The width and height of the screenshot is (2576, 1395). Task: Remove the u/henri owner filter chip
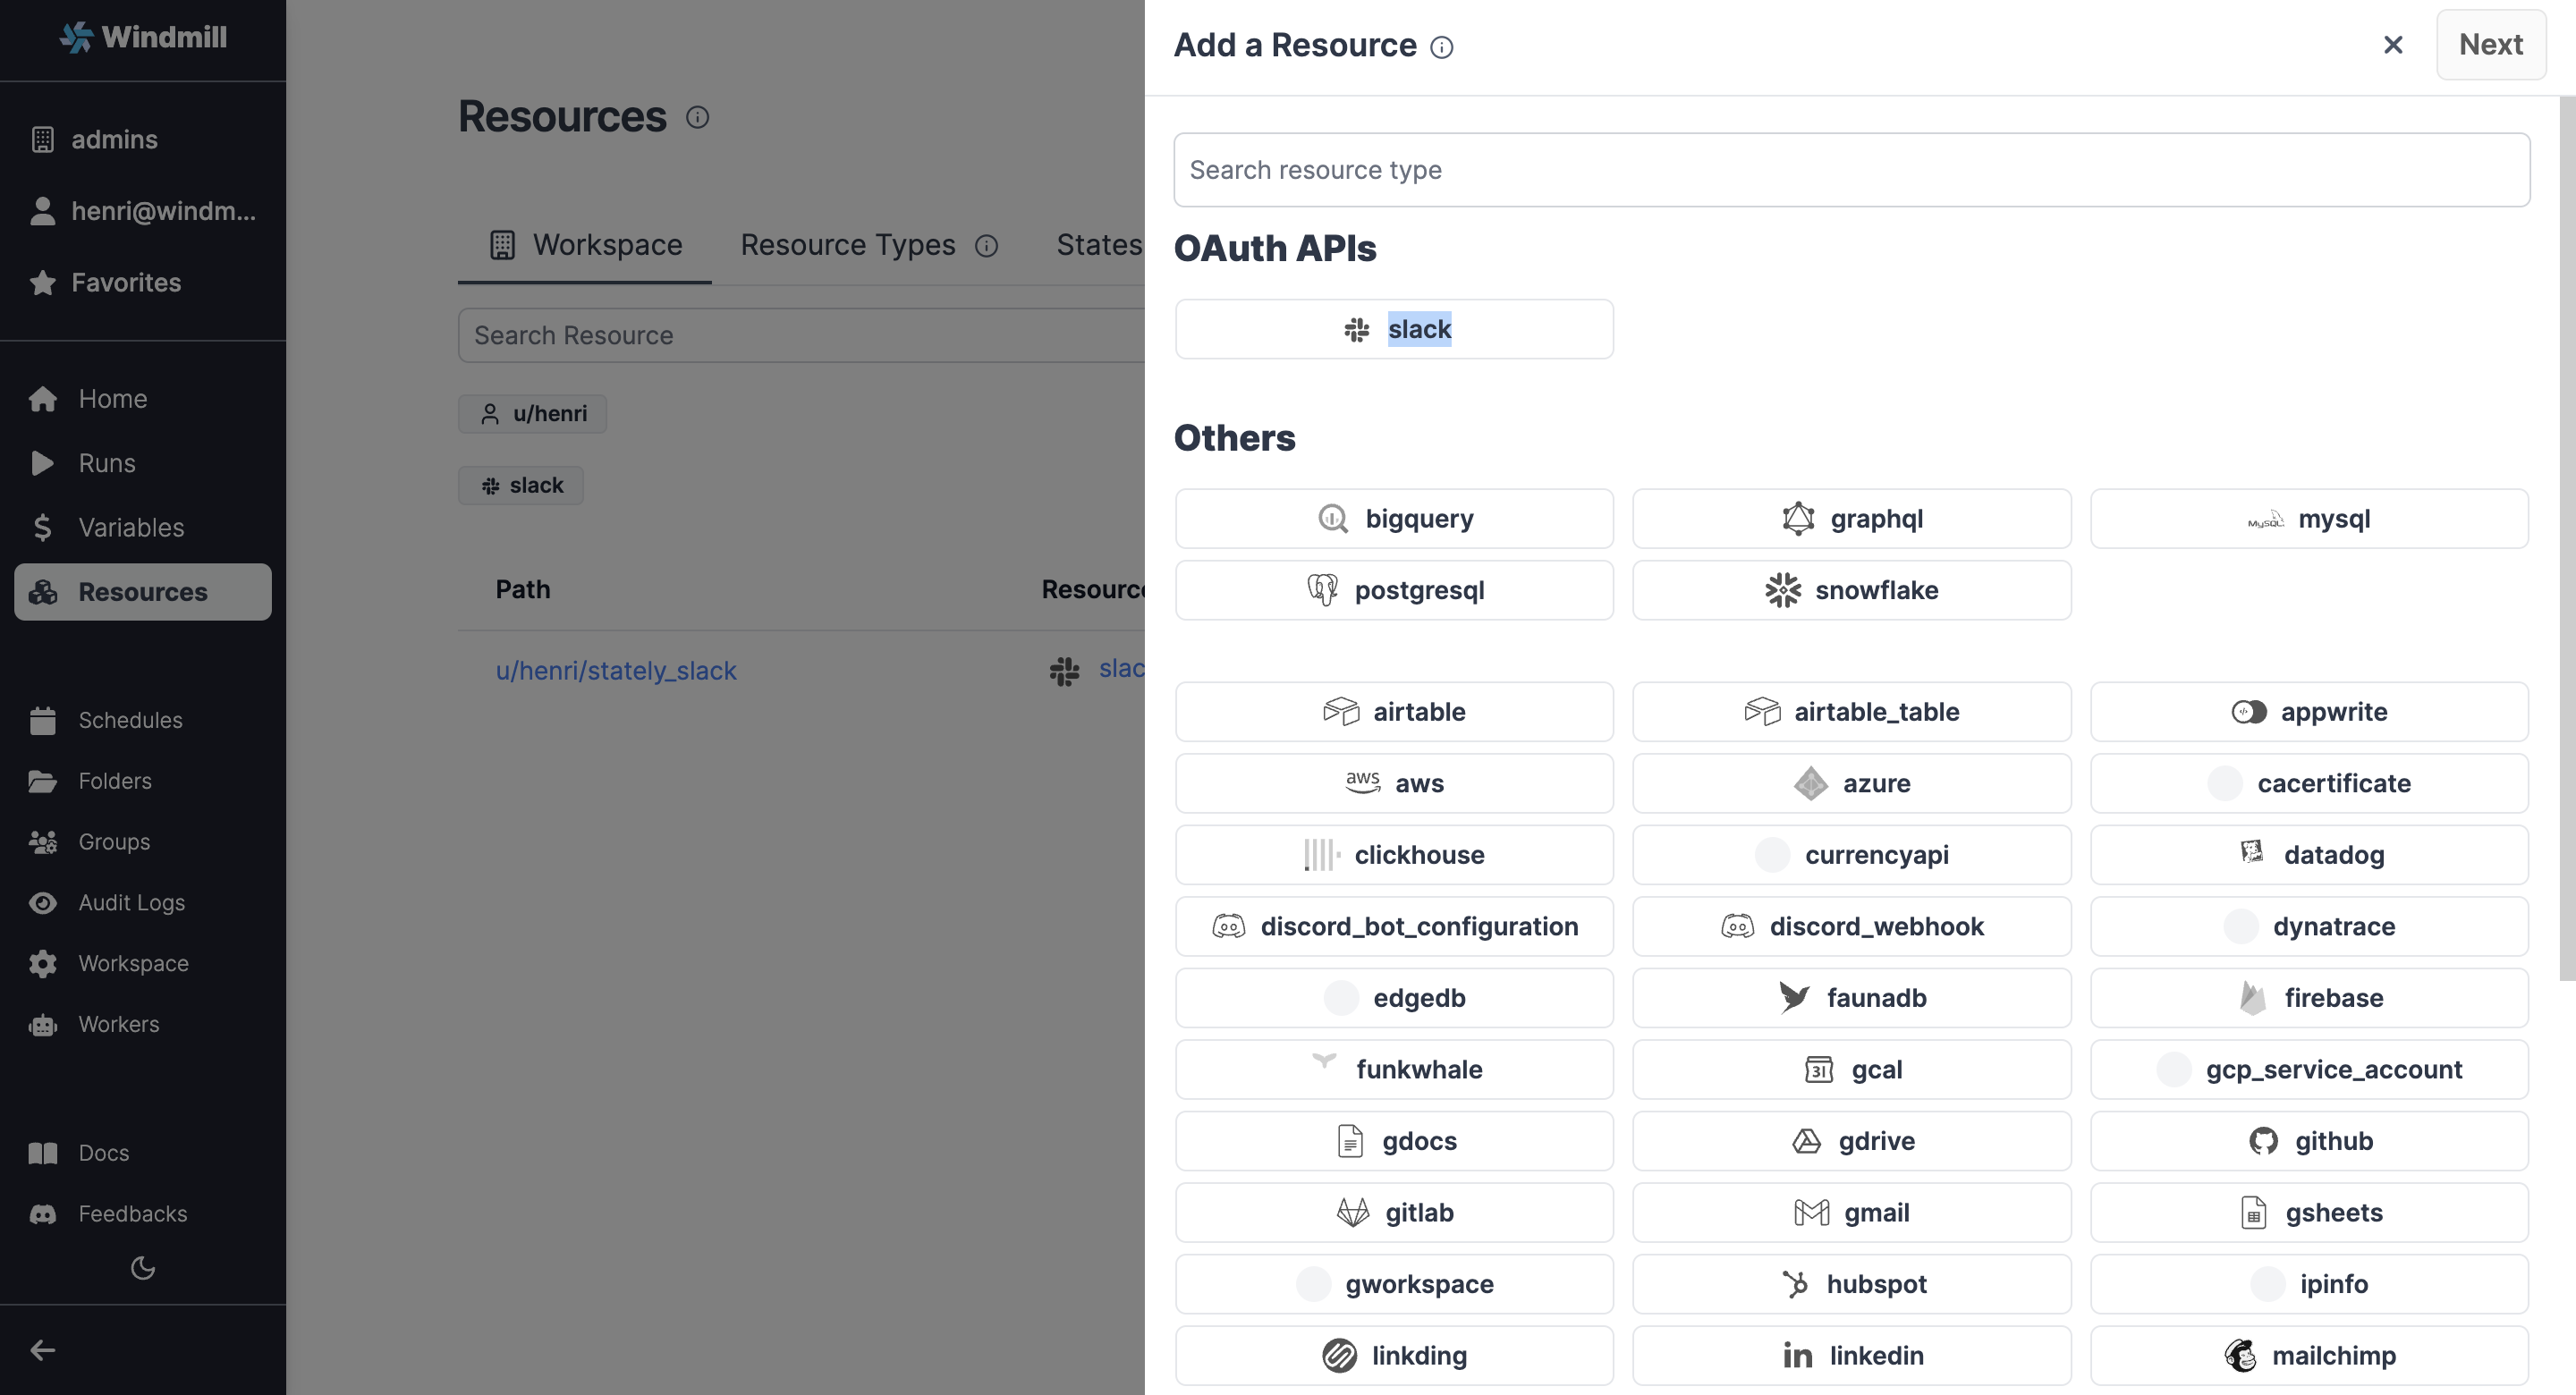[x=532, y=413]
